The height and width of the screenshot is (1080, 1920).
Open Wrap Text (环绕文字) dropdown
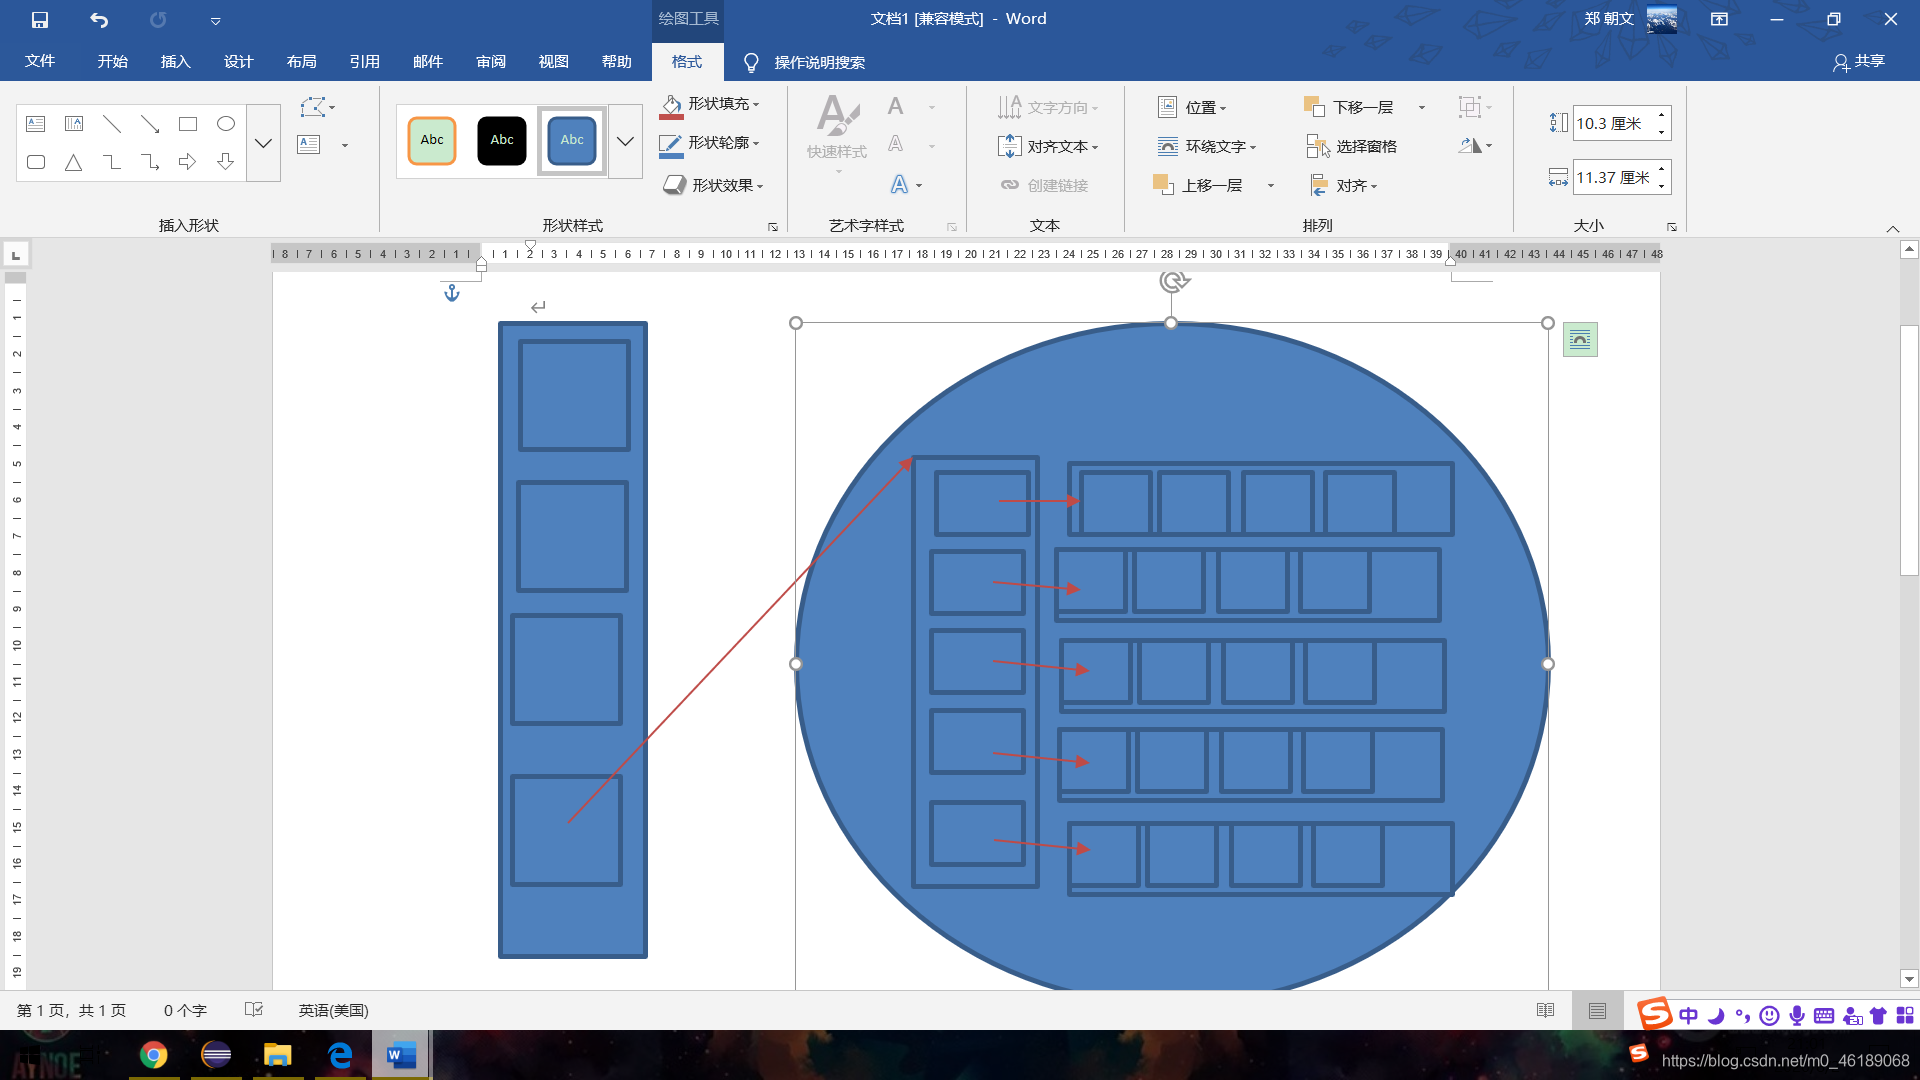tap(1207, 146)
